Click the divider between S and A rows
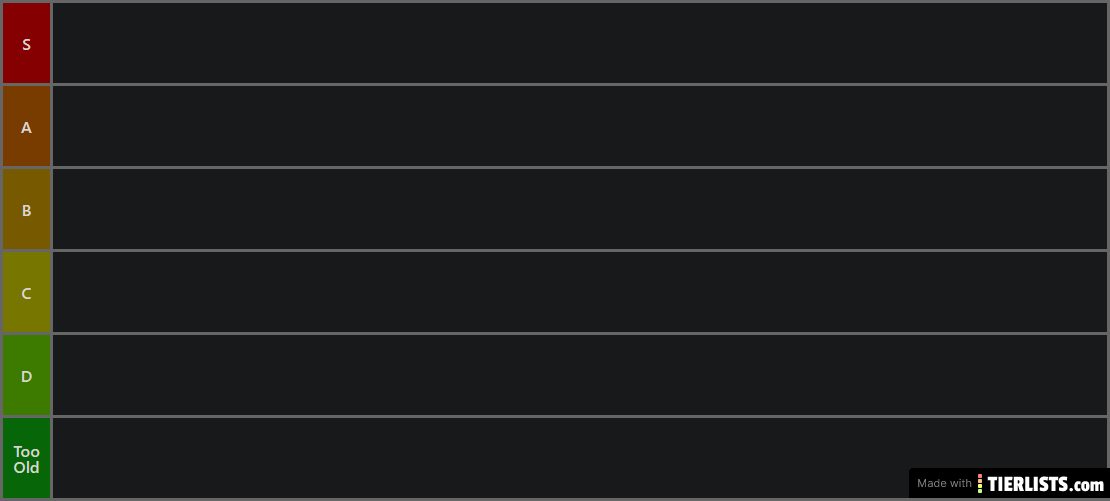This screenshot has height=501, width=1110. click(579, 84)
